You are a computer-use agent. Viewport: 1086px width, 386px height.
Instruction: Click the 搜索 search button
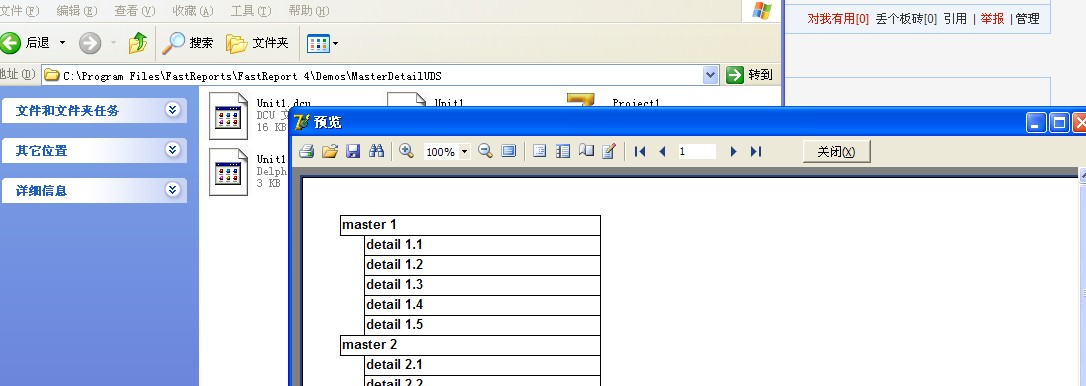[x=188, y=43]
